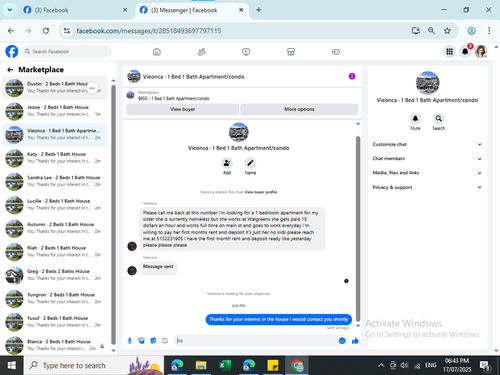Open Jessie 2 Beds 1 Bath House chat
This screenshot has height=375, width=500.
coord(55,111)
